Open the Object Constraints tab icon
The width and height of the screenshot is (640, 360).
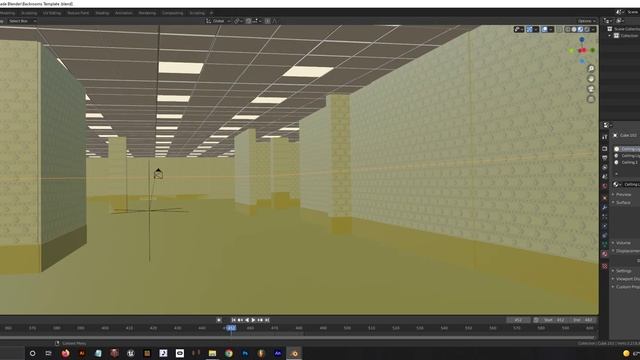[x=604, y=236]
